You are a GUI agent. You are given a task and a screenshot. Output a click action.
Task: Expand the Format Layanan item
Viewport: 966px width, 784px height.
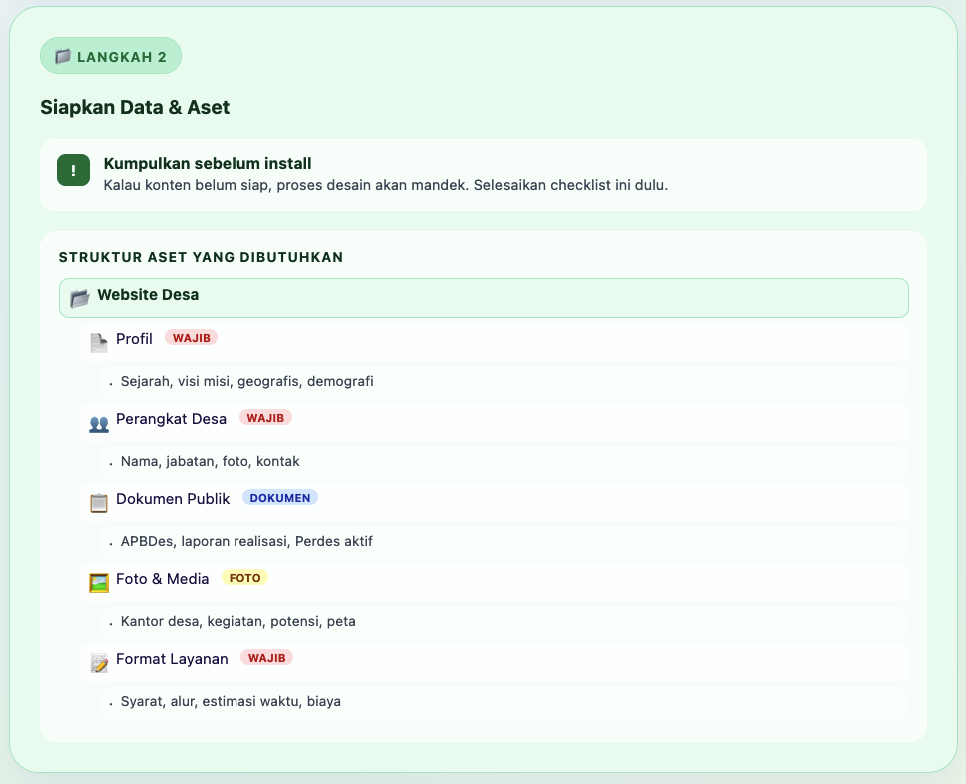pyautogui.click(x=172, y=658)
